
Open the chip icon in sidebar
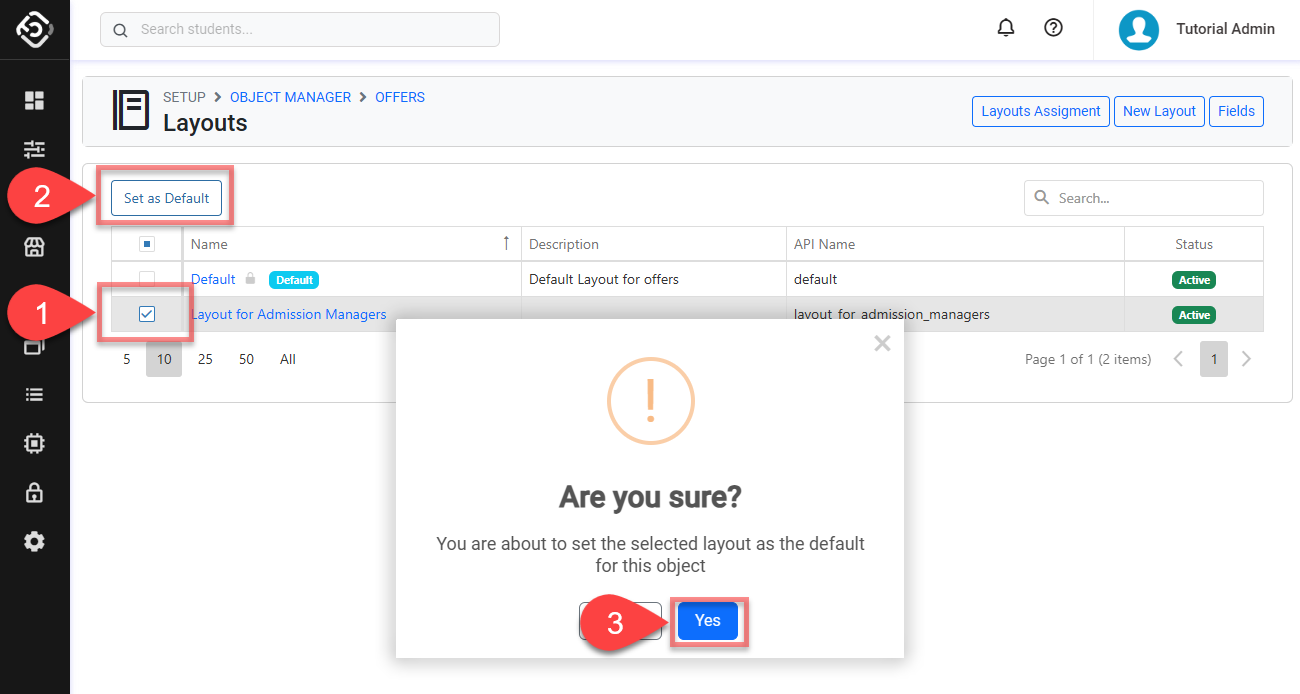click(34, 443)
